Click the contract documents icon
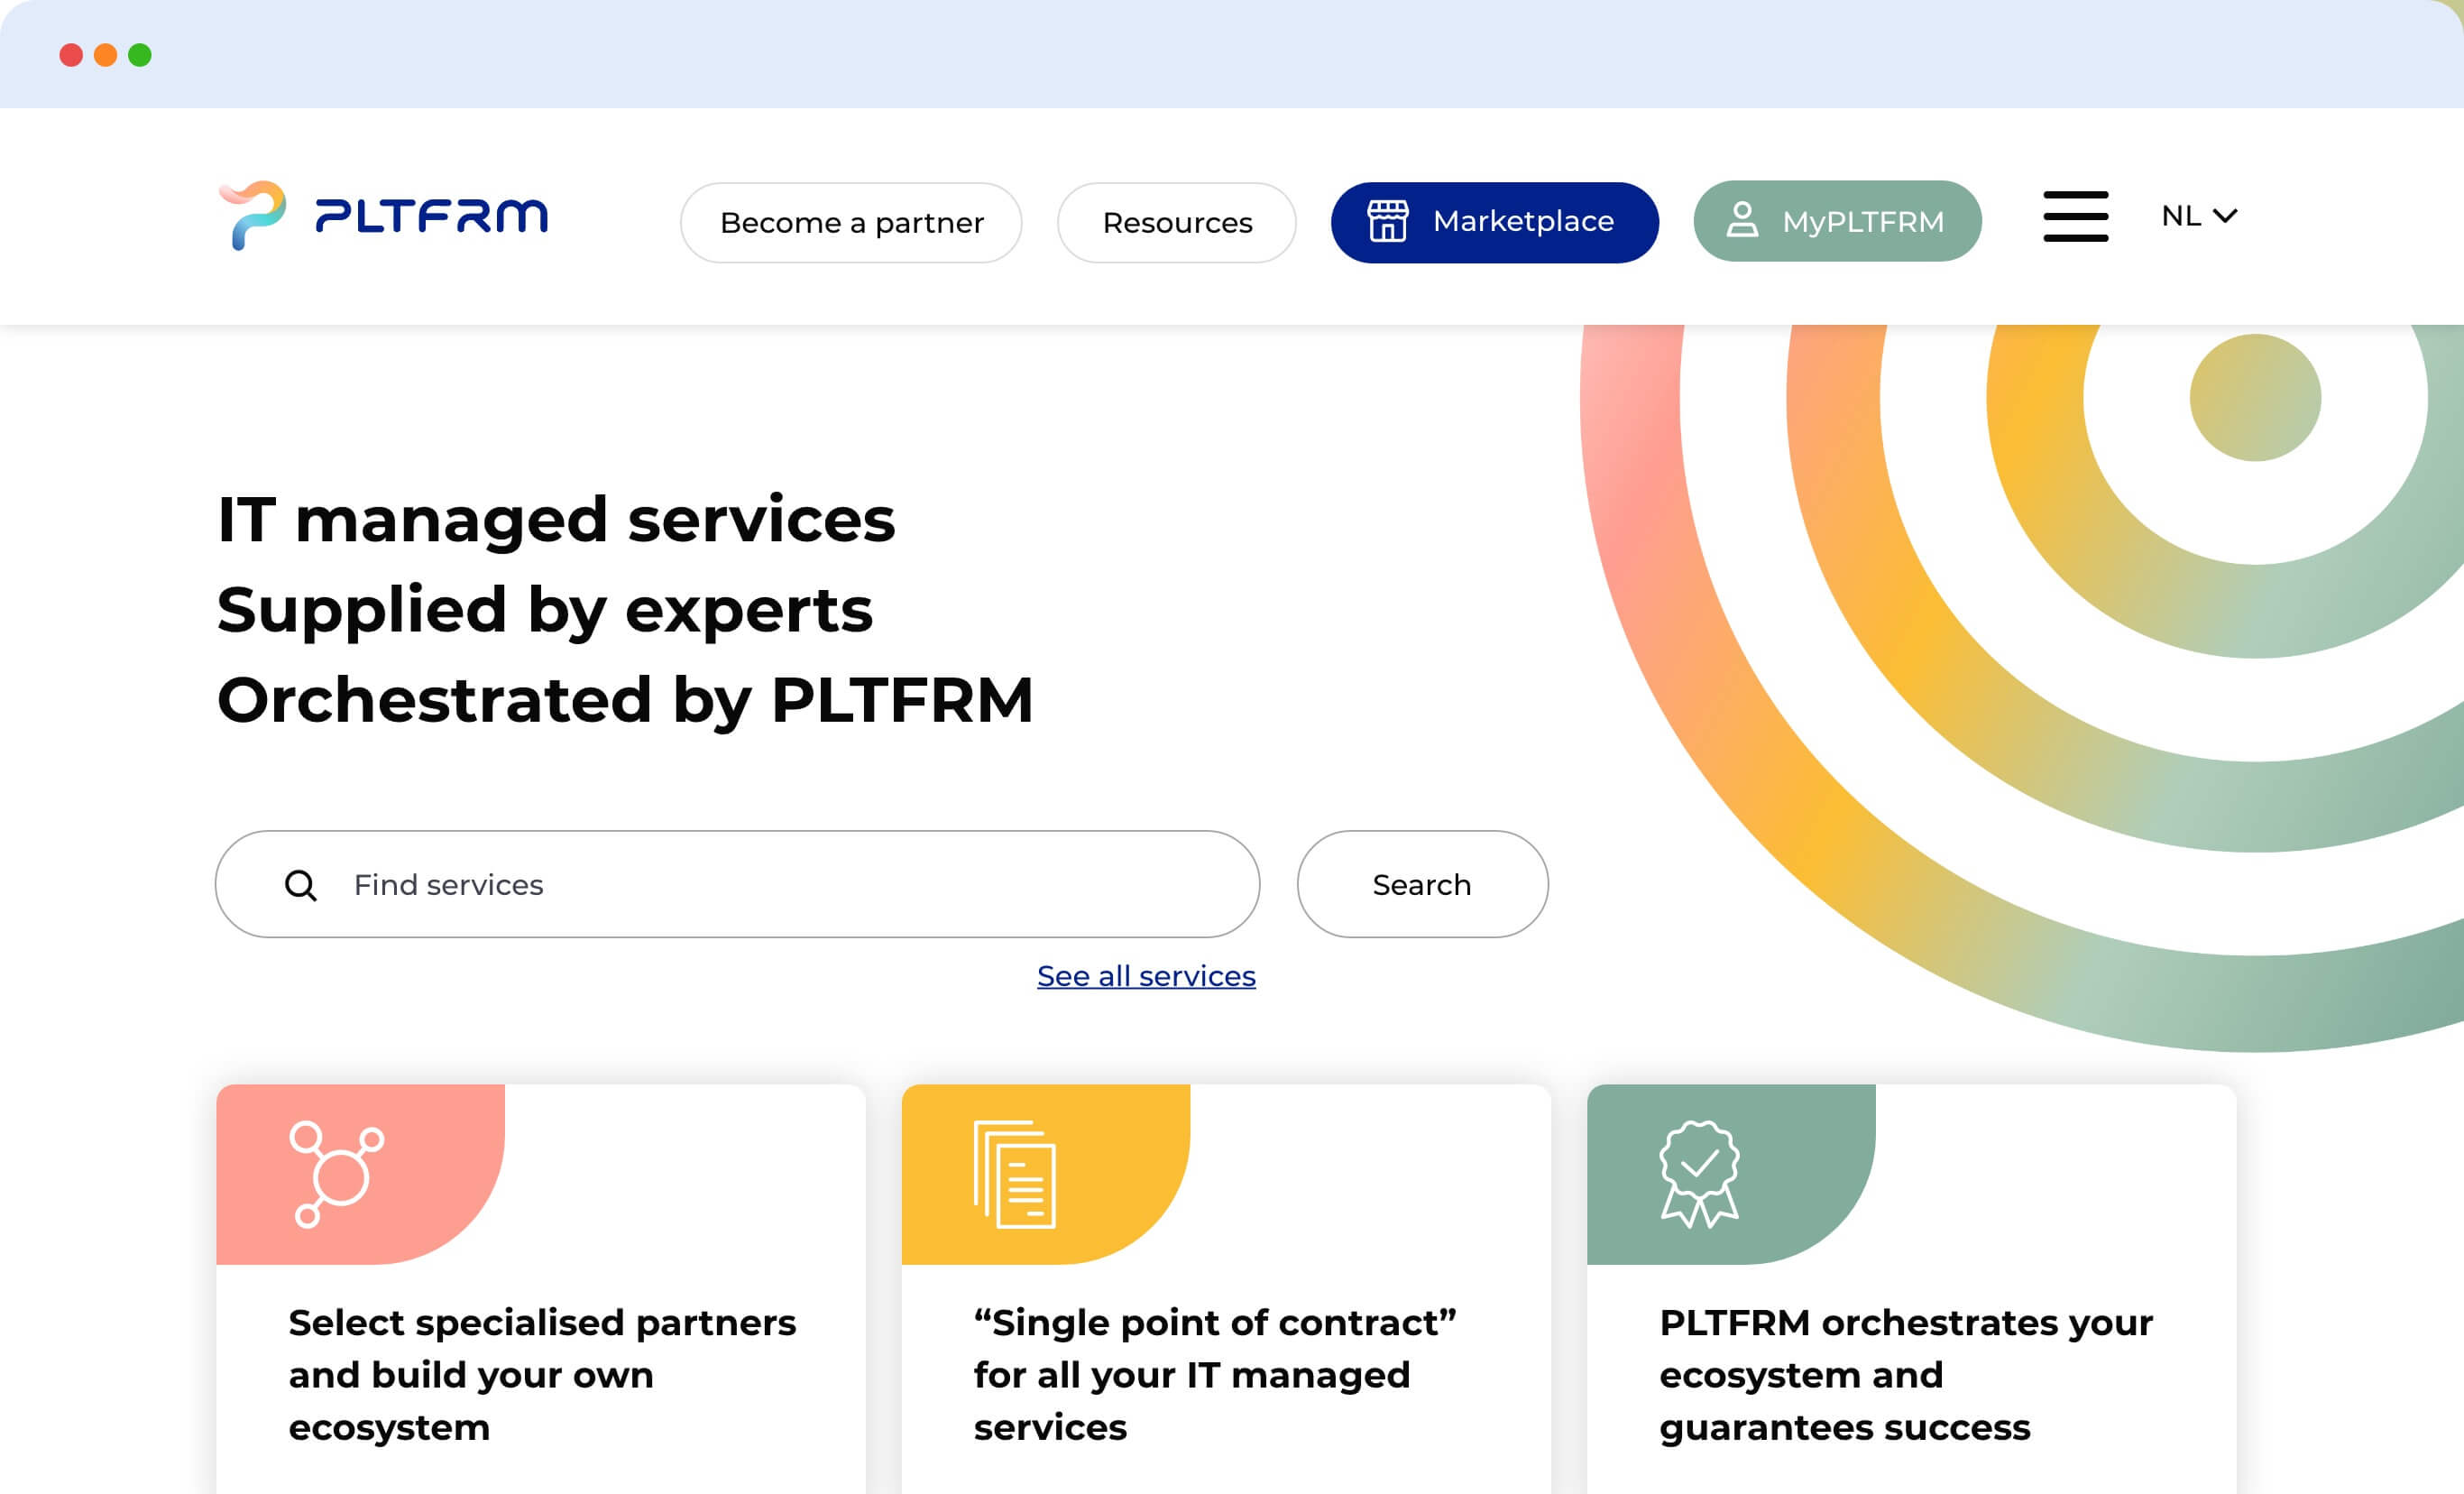Viewport: 2464px width, 1494px height. (x=1015, y=1175)
